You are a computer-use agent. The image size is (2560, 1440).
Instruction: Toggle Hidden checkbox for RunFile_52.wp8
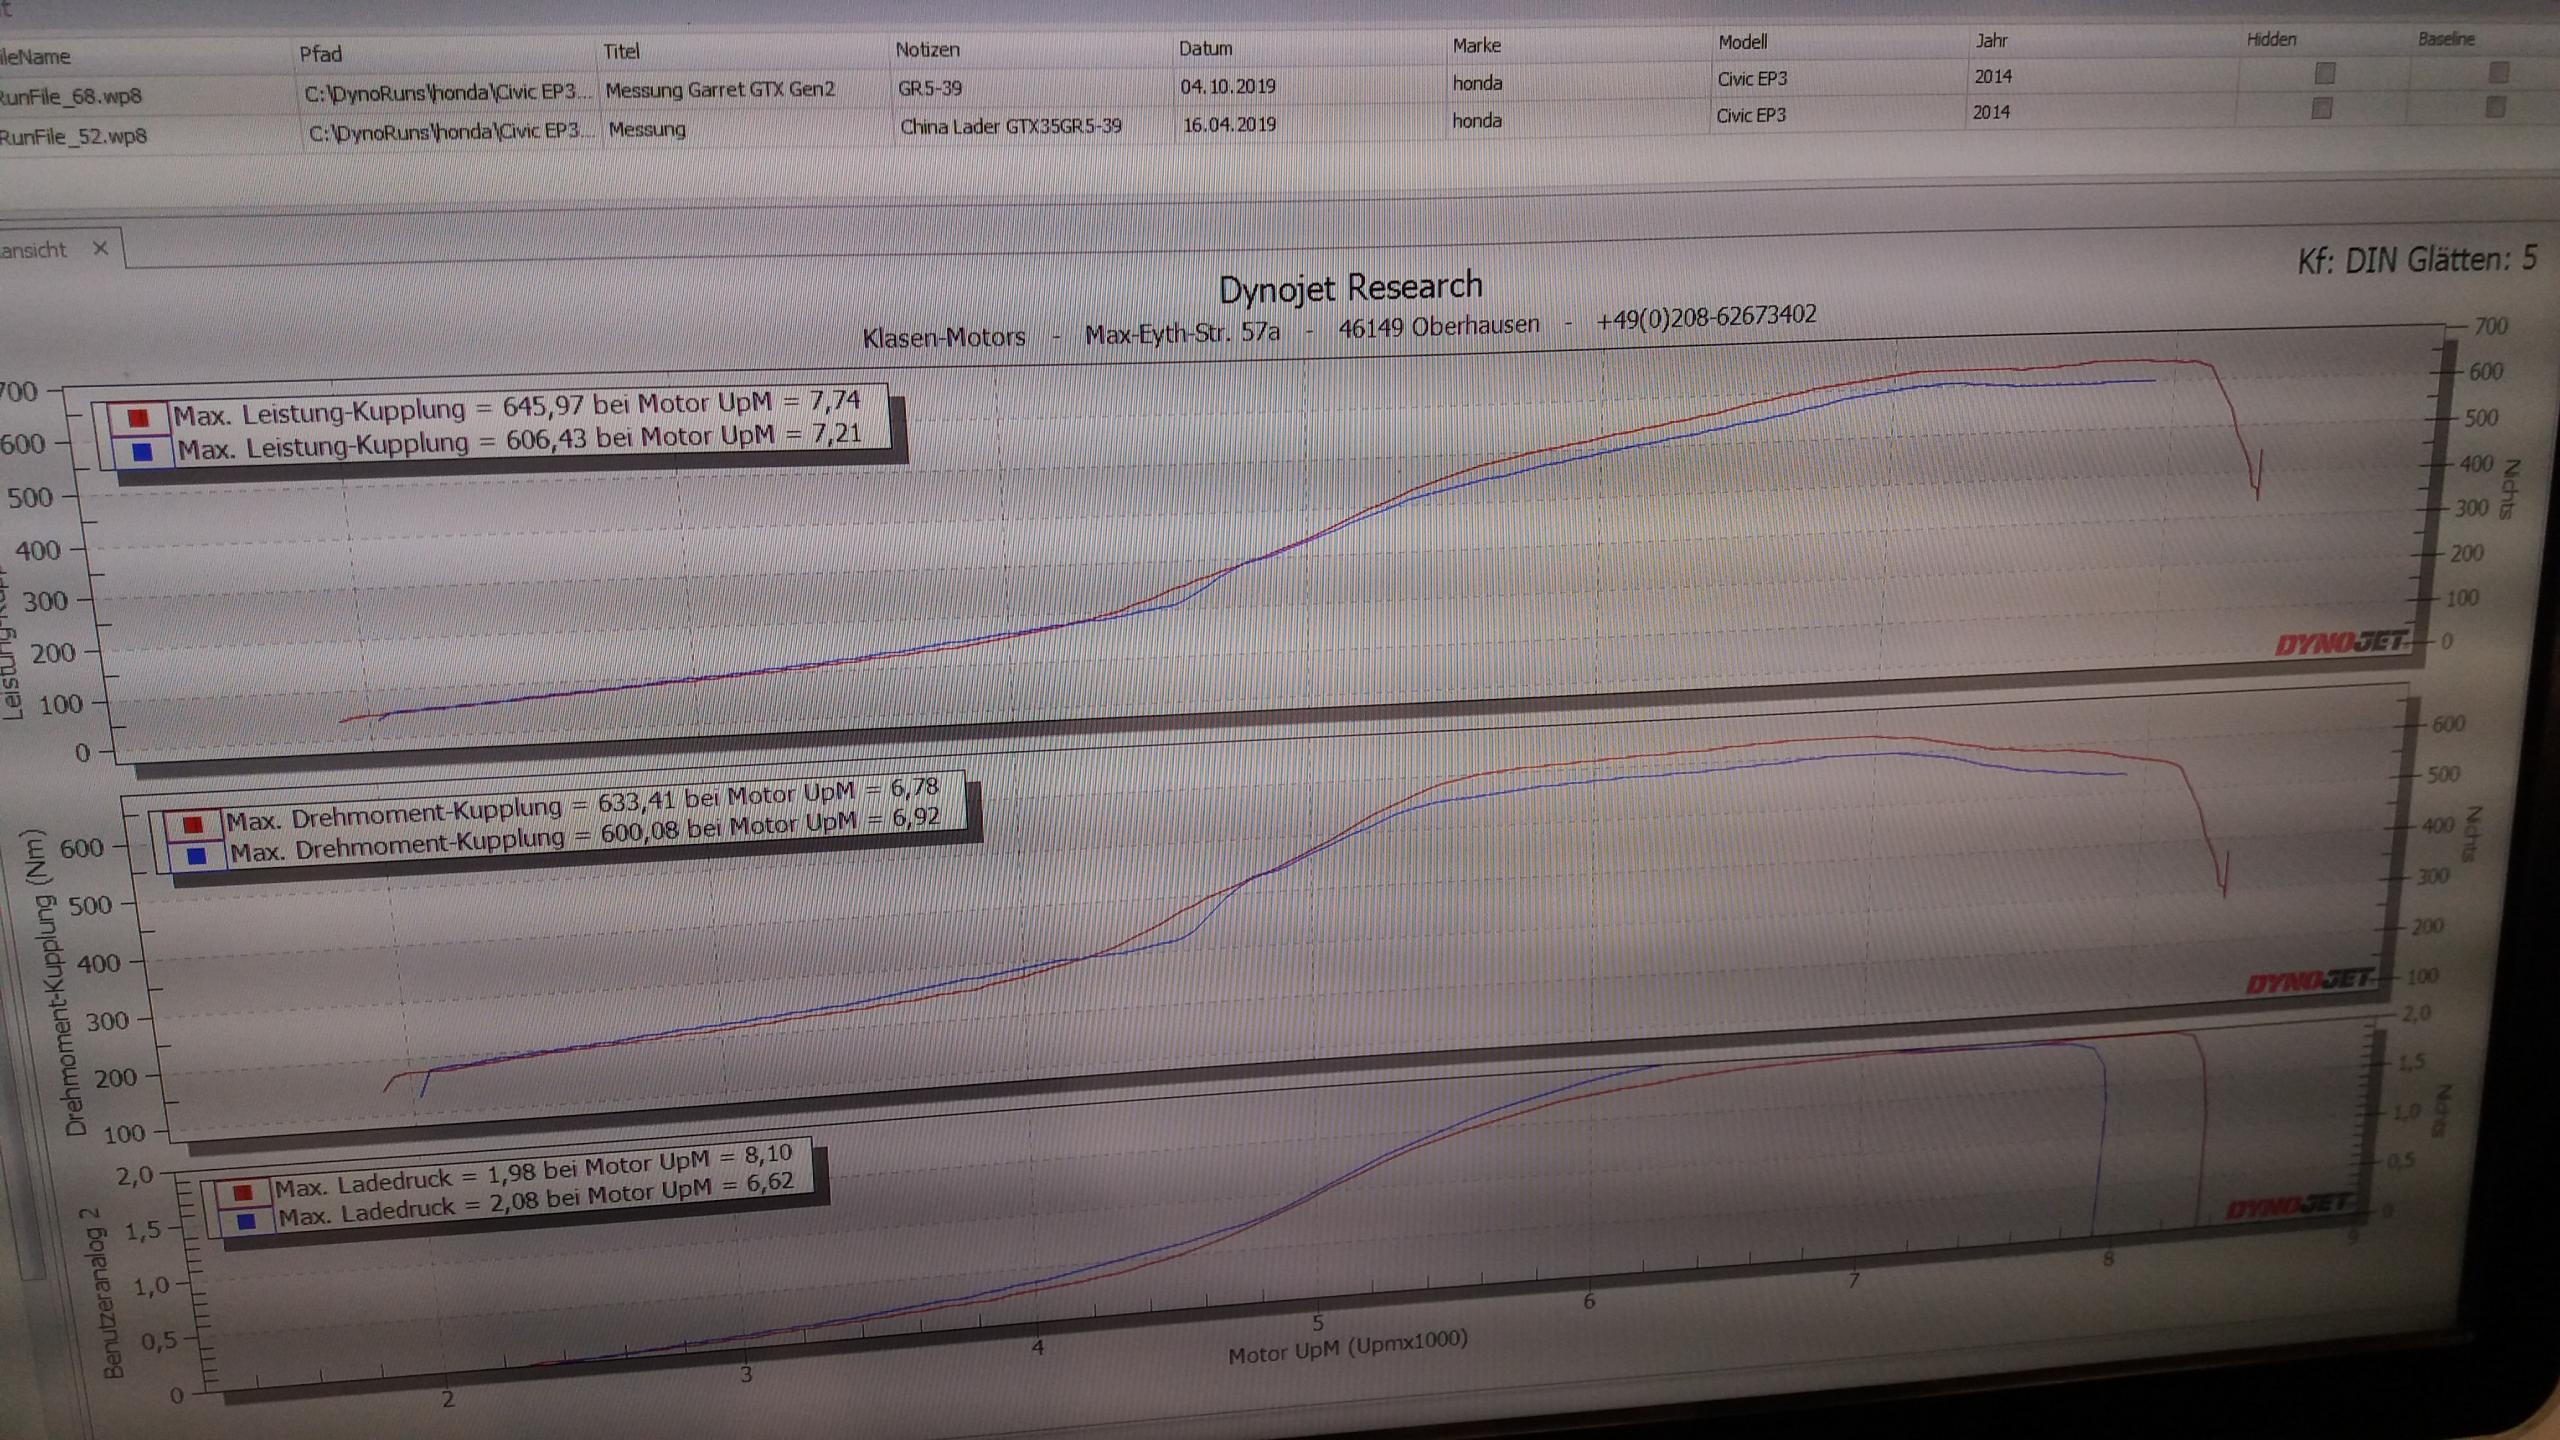[2322, 108]
